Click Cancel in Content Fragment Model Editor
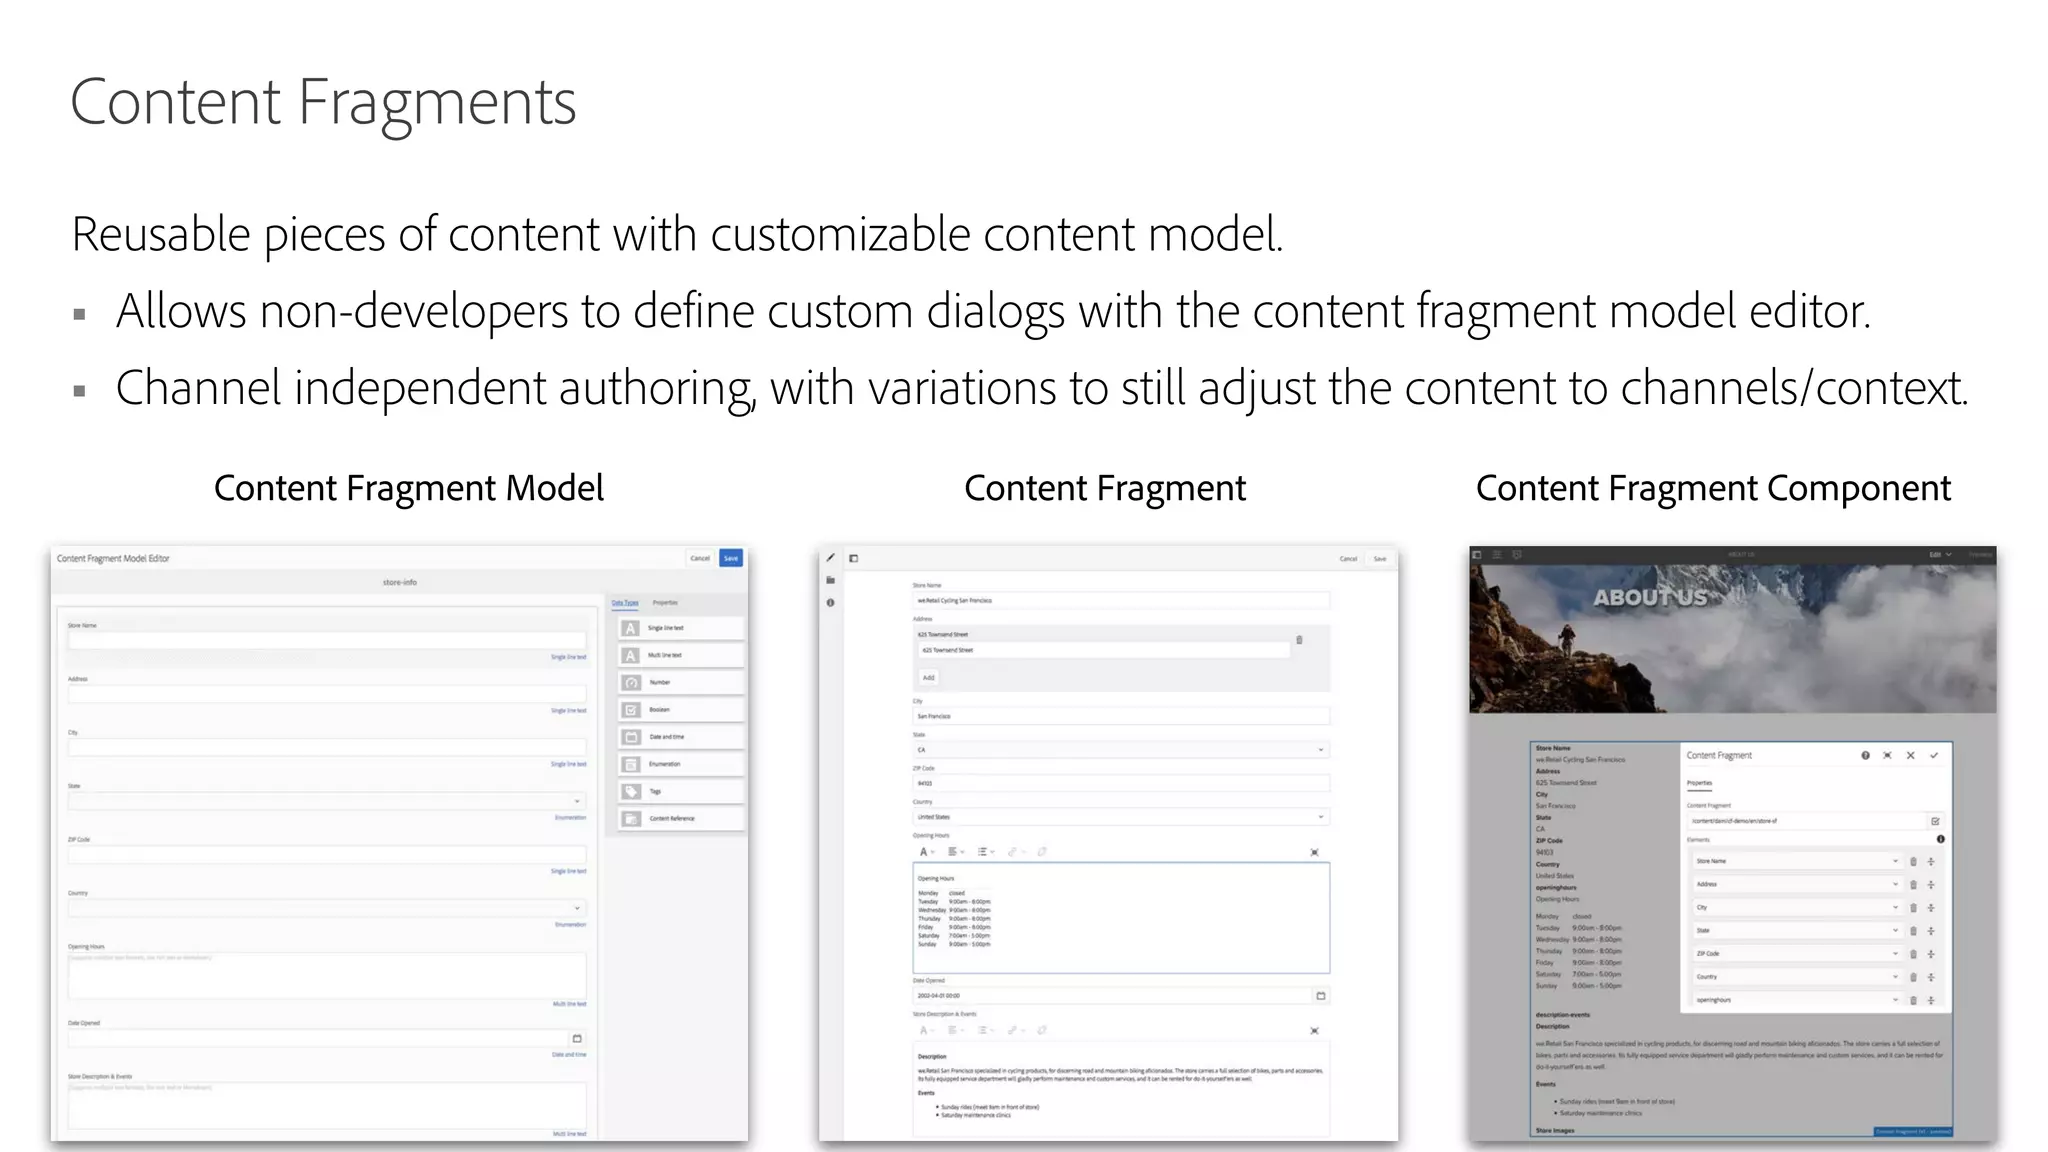2048x1152 pixels. (700, 558)
